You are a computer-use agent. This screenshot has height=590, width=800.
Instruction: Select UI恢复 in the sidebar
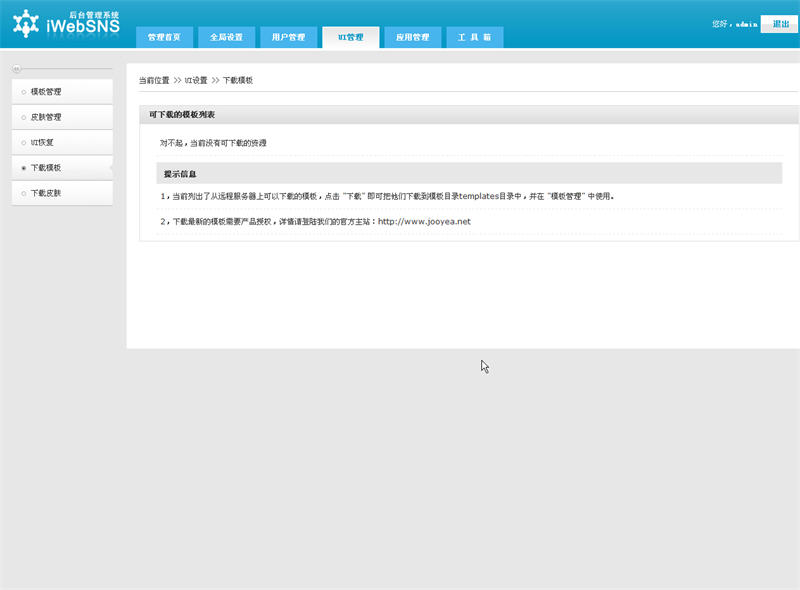pos(62,142)
